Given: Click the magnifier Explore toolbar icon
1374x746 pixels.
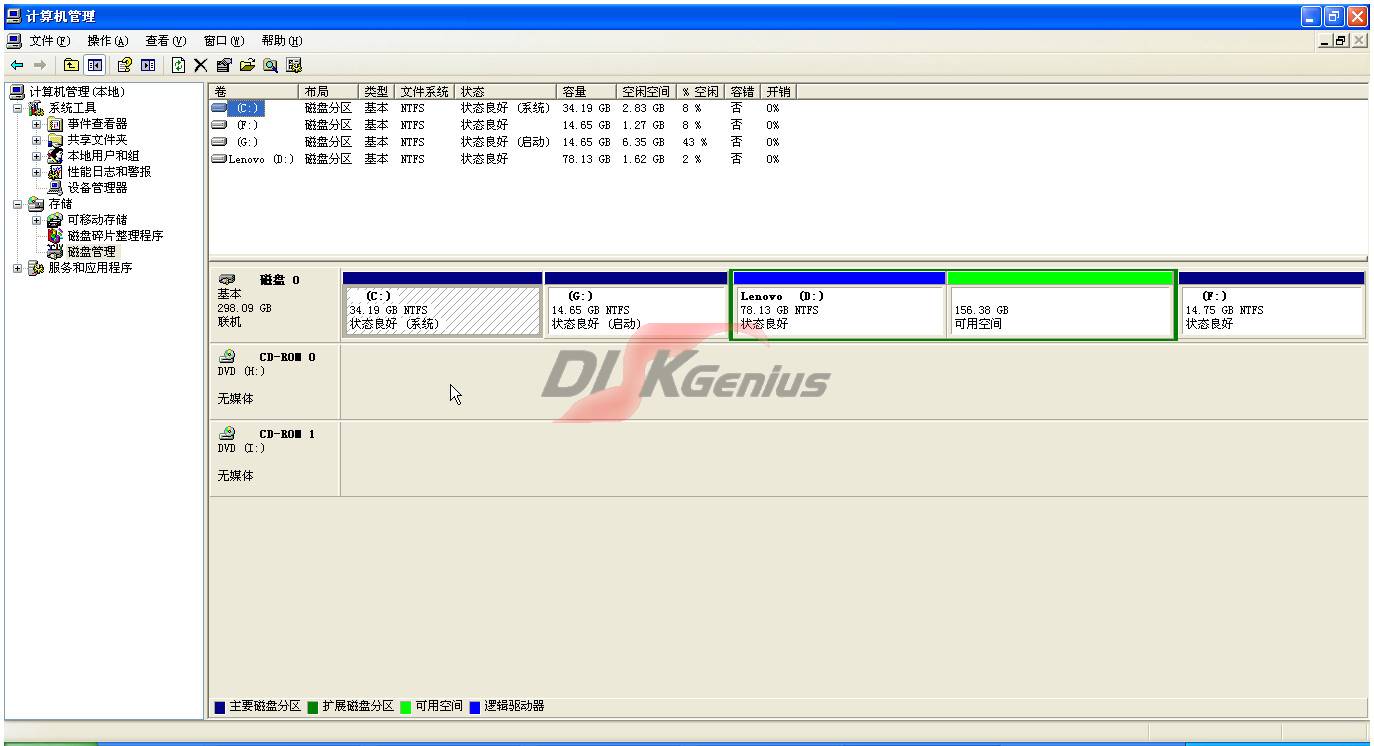Looking at the screenshot, I should pos(270,65).
